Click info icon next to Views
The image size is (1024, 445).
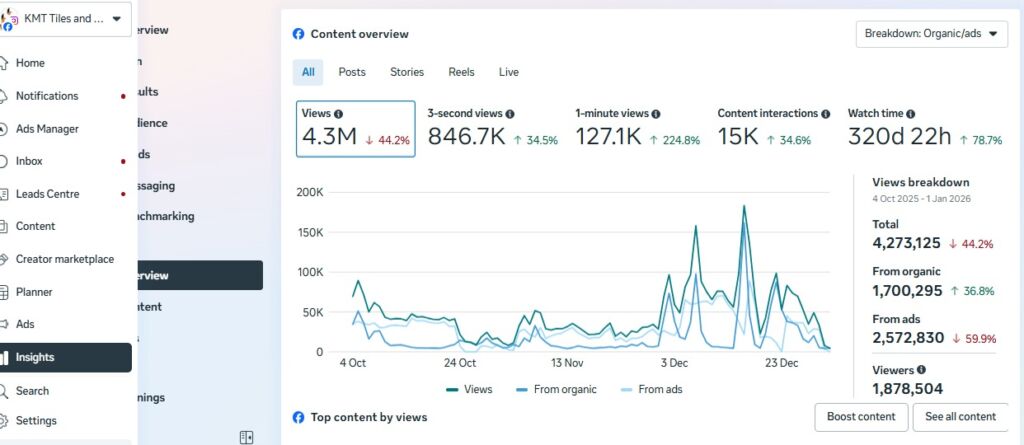click(x=338, y=114)
